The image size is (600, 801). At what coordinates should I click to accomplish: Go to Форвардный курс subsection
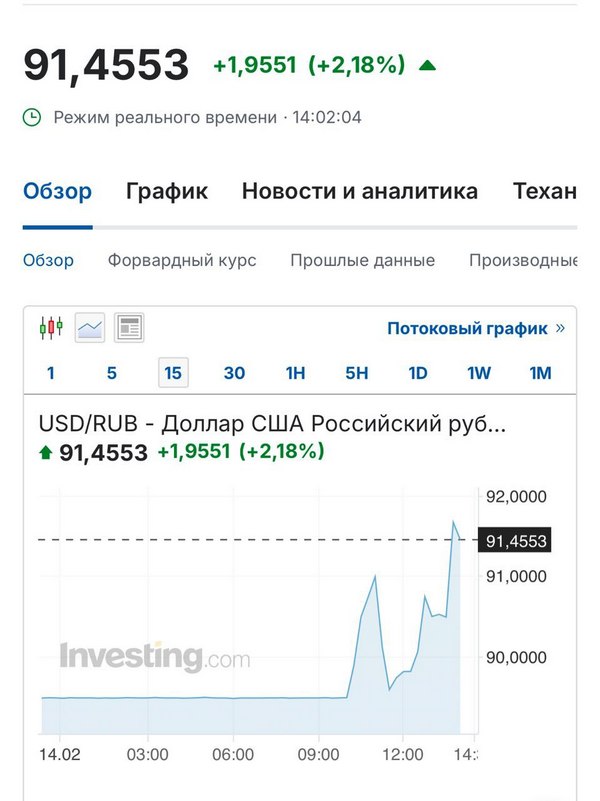click(182, 261)
